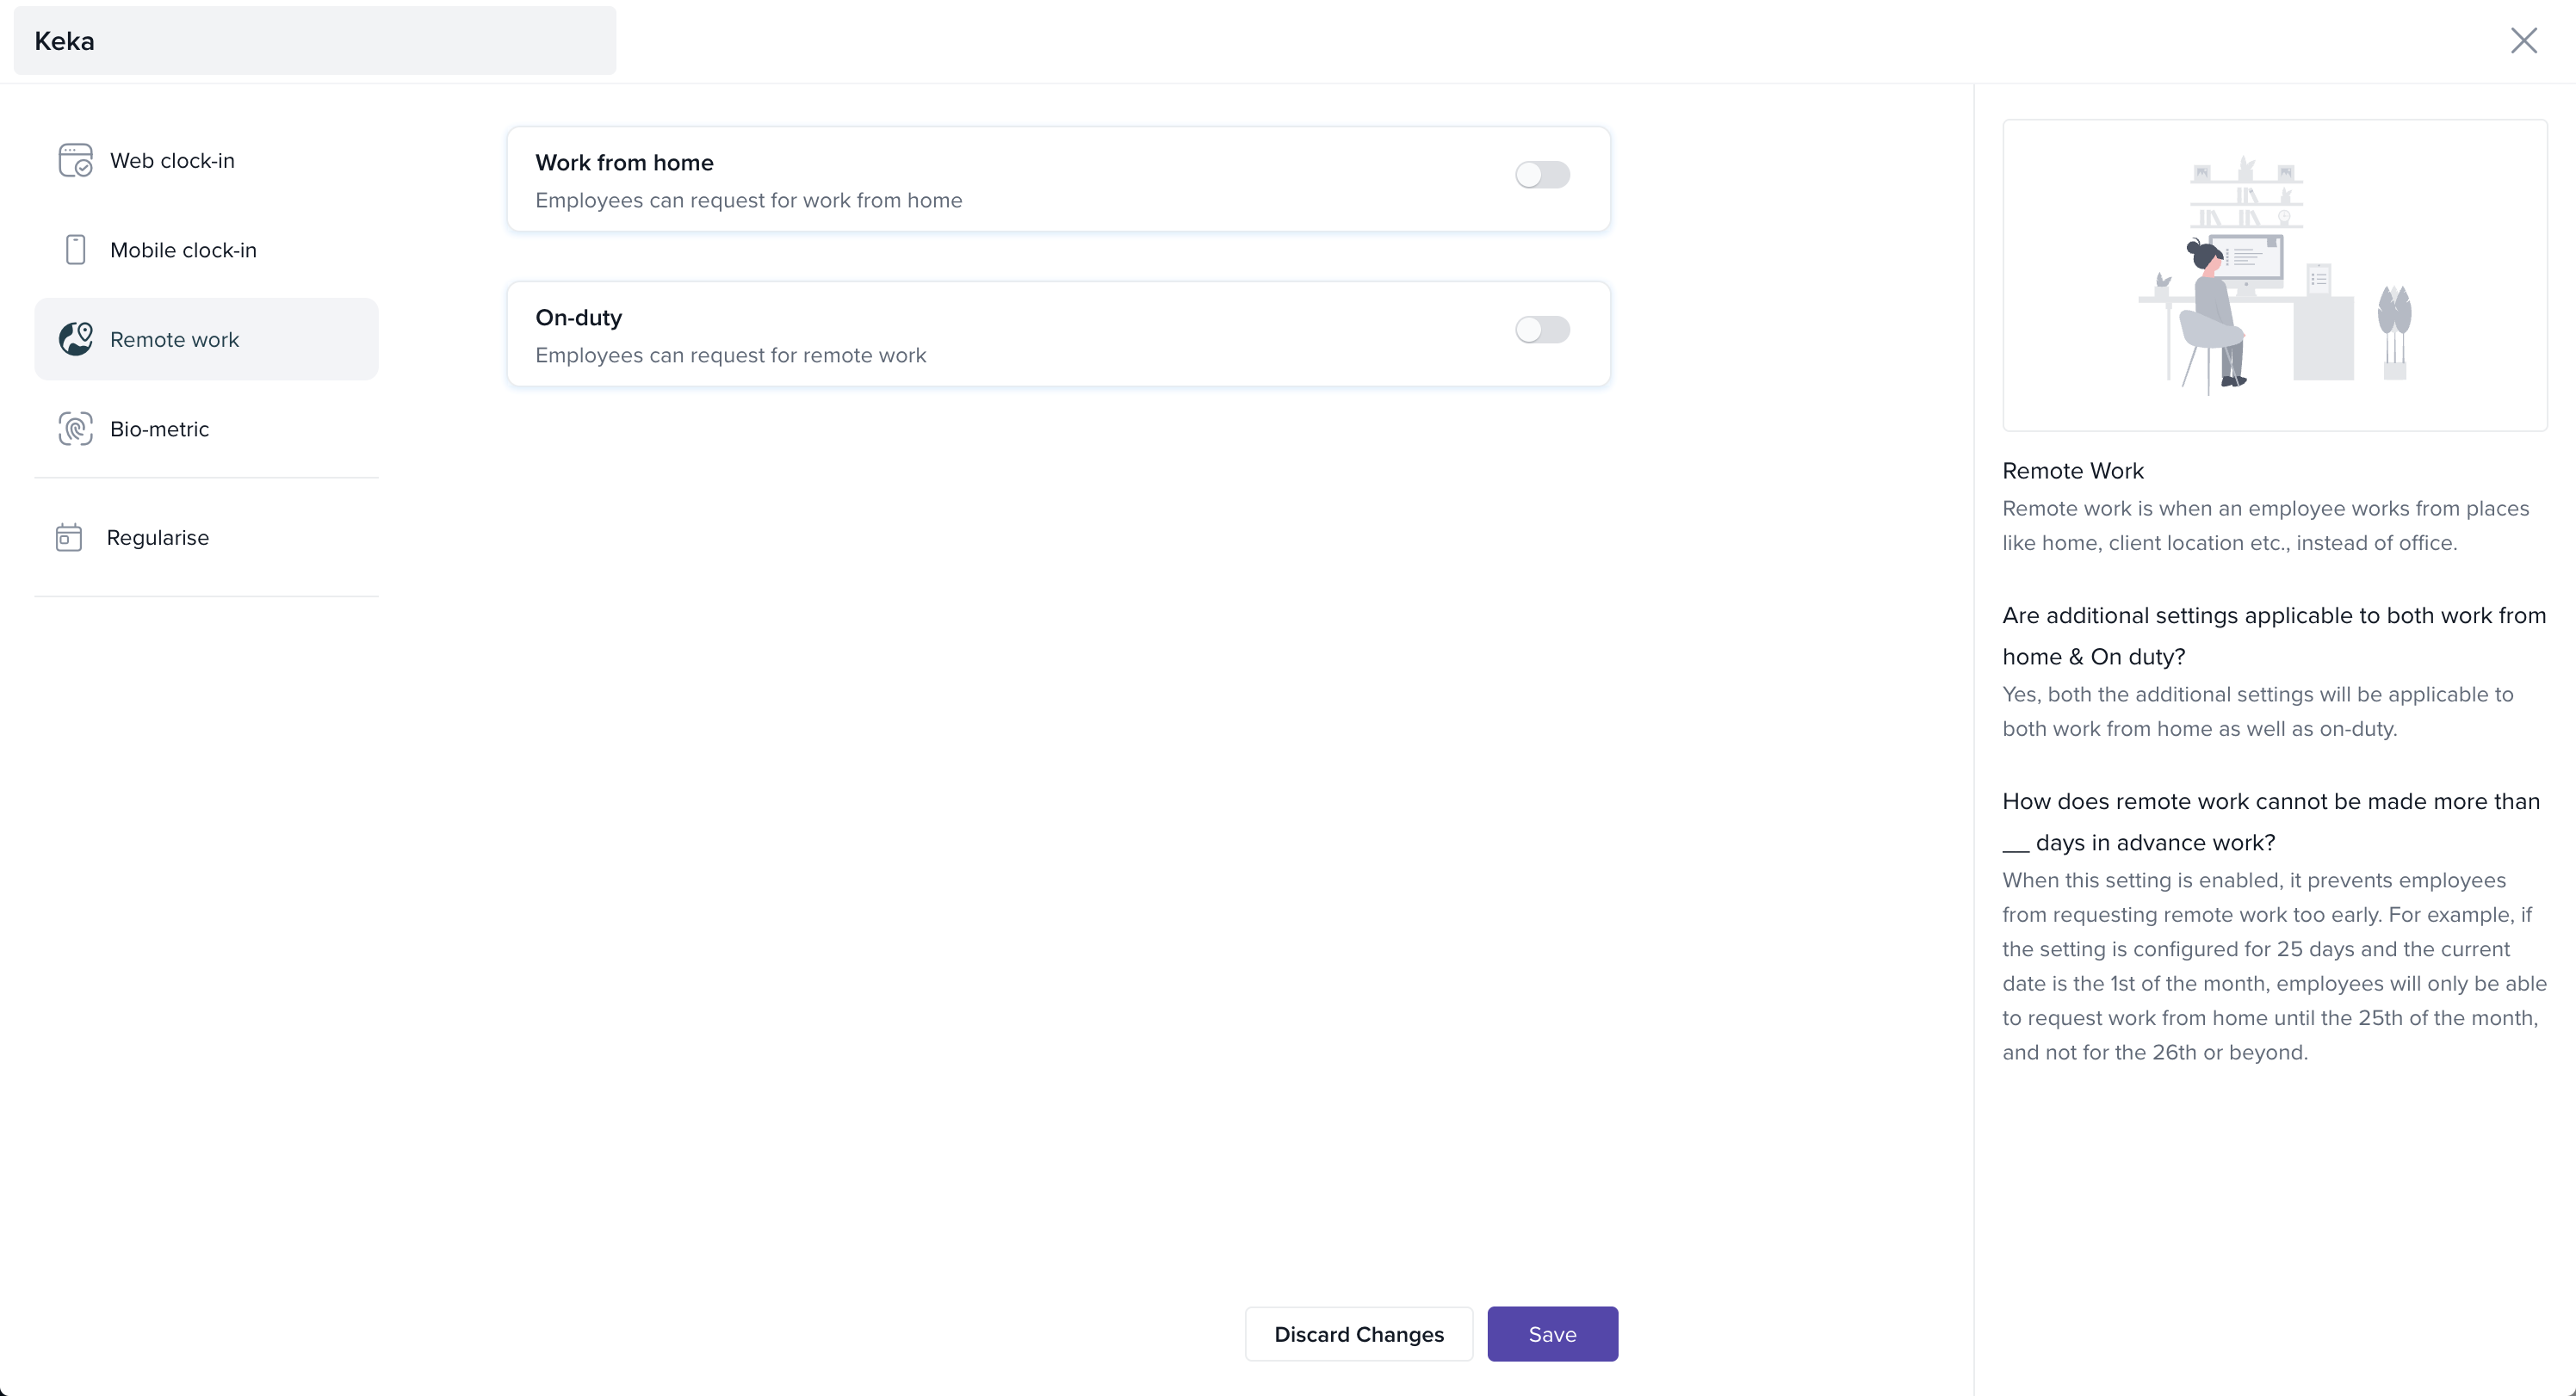Select the Remote work menu label

click(x=174, y=340)
